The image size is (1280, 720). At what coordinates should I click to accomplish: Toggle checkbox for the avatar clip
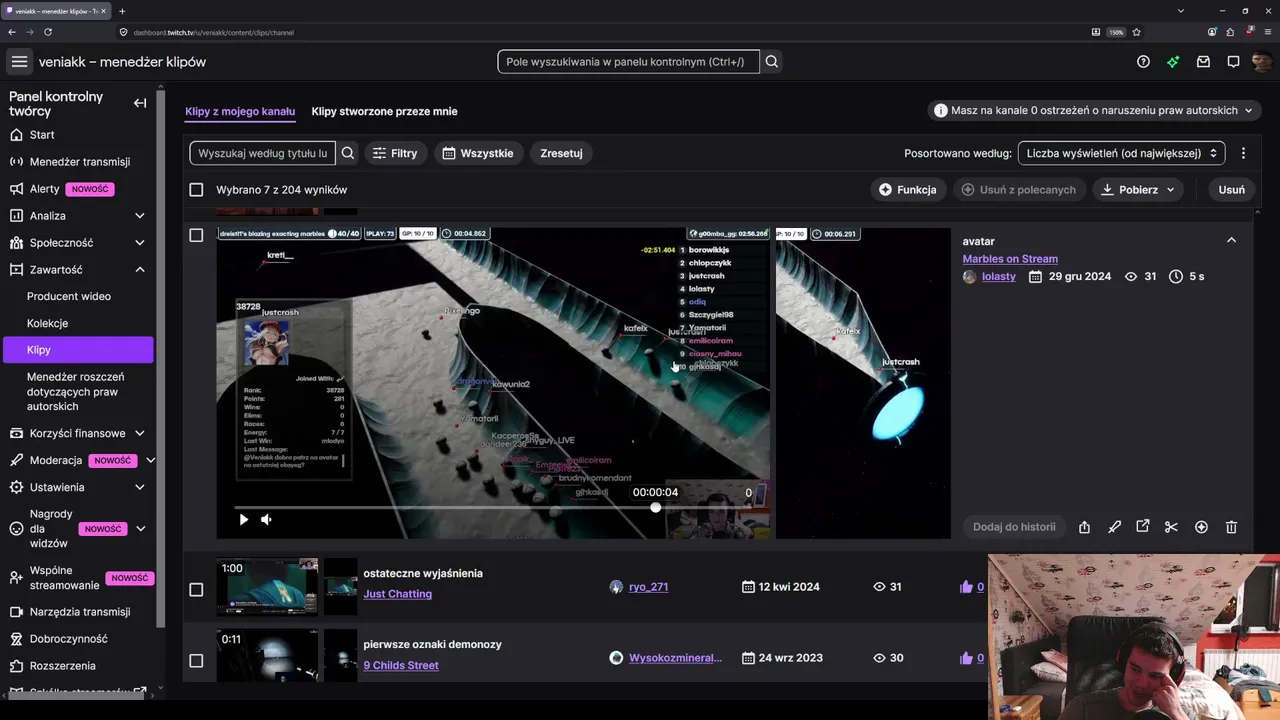coord(196,235)
